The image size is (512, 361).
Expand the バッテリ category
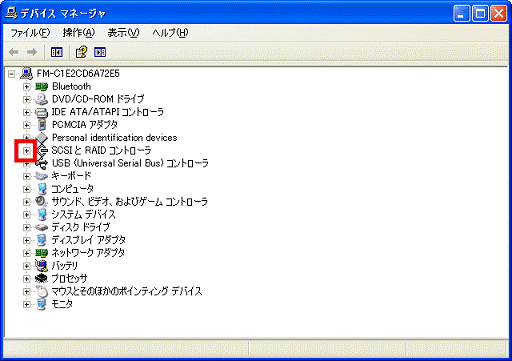tap(27, 266)
